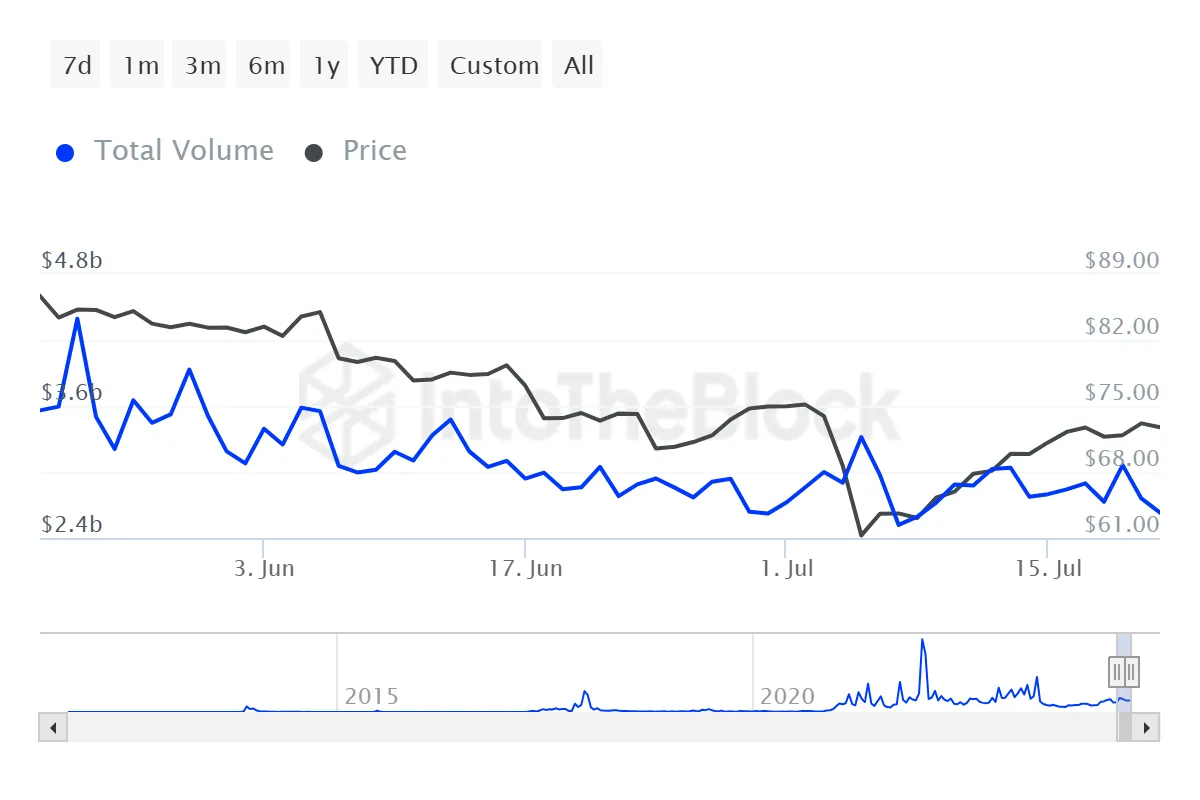This screenshot has width=1200, height=800.
Task: Click the Price legend label
Action: [375, 151]
